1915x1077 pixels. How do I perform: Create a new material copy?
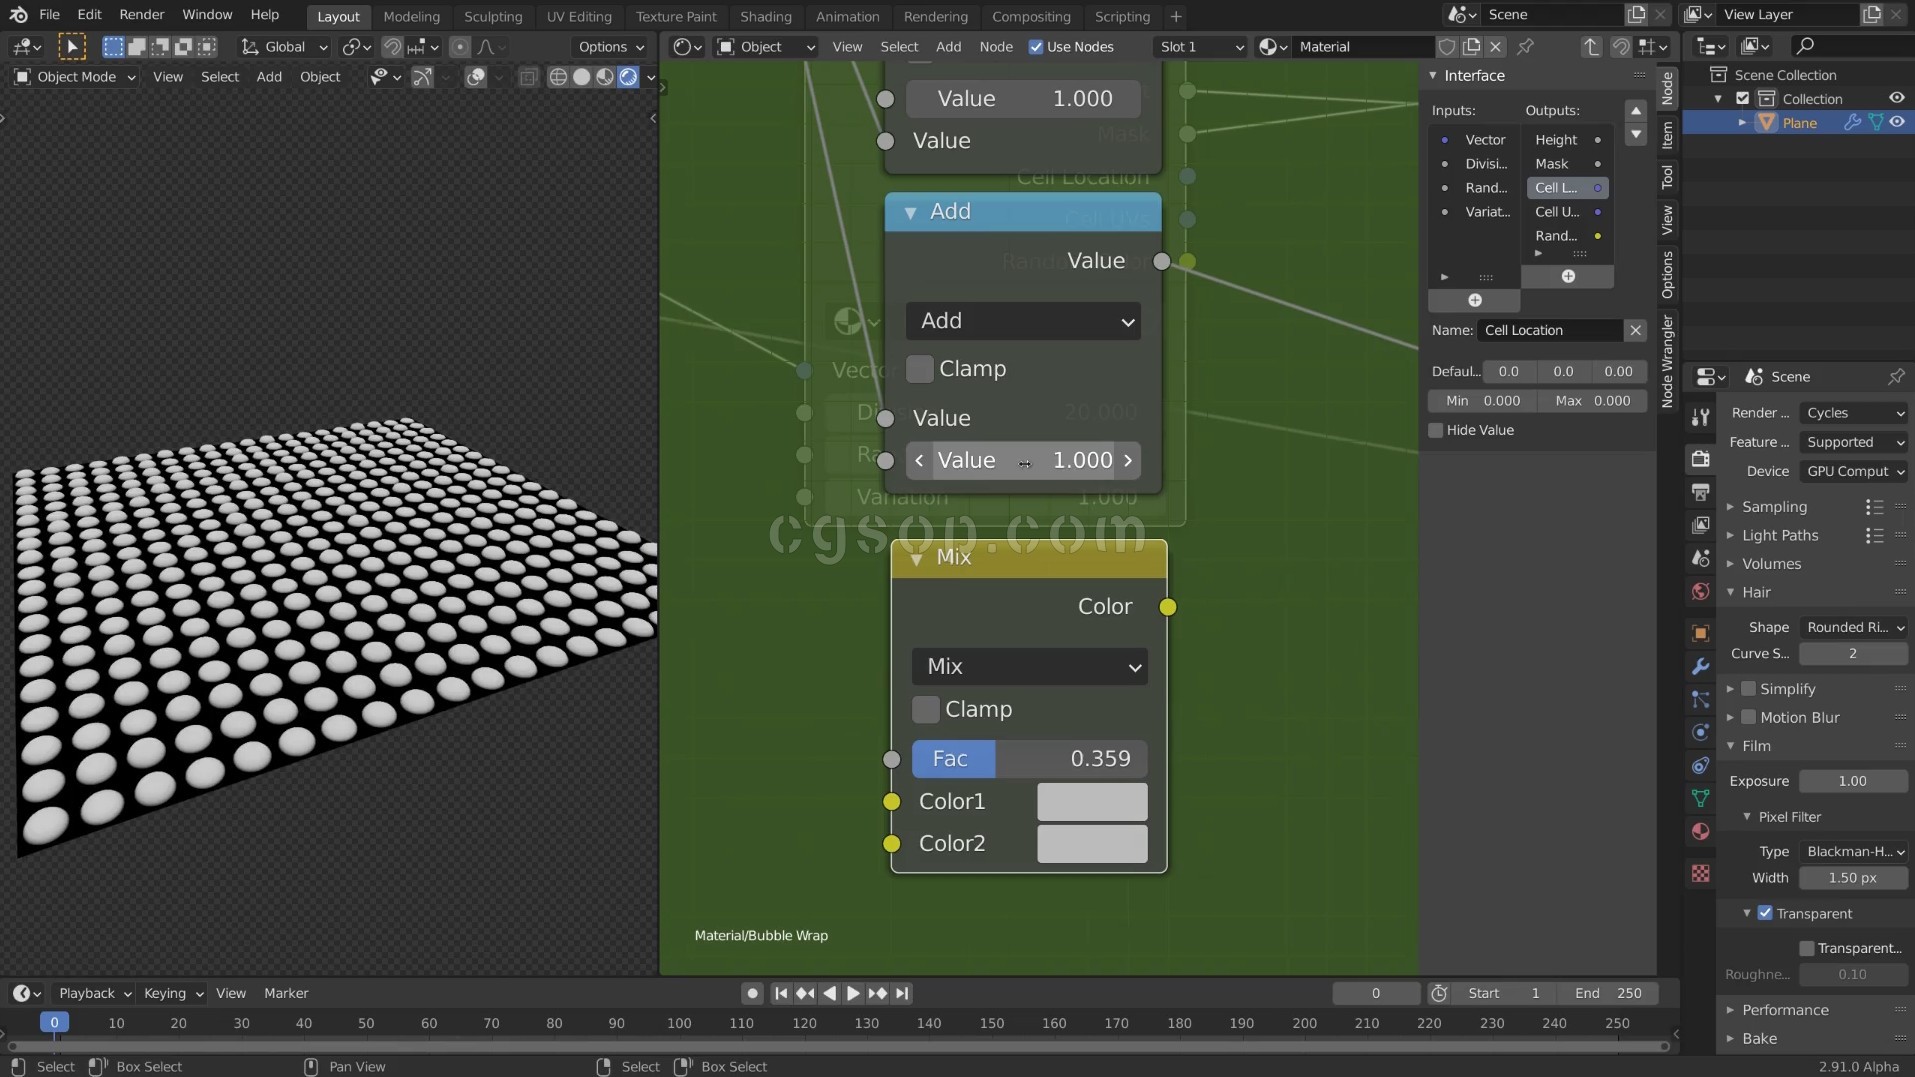(1471, 47)
